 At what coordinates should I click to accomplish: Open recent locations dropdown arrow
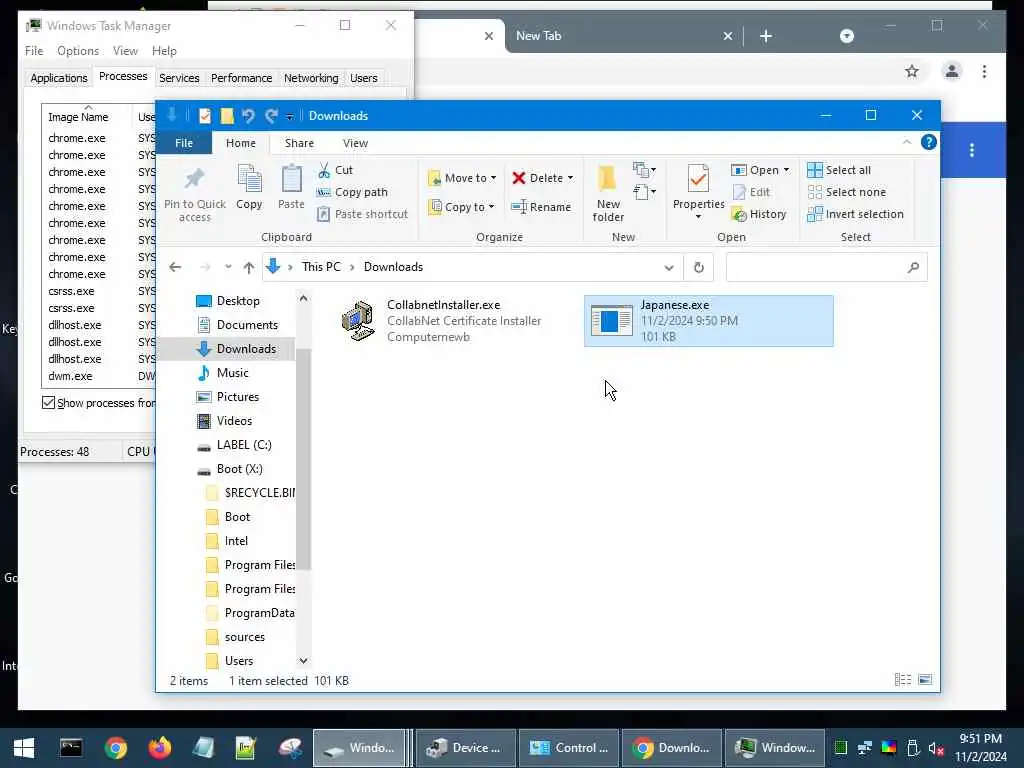coord(228,267)
